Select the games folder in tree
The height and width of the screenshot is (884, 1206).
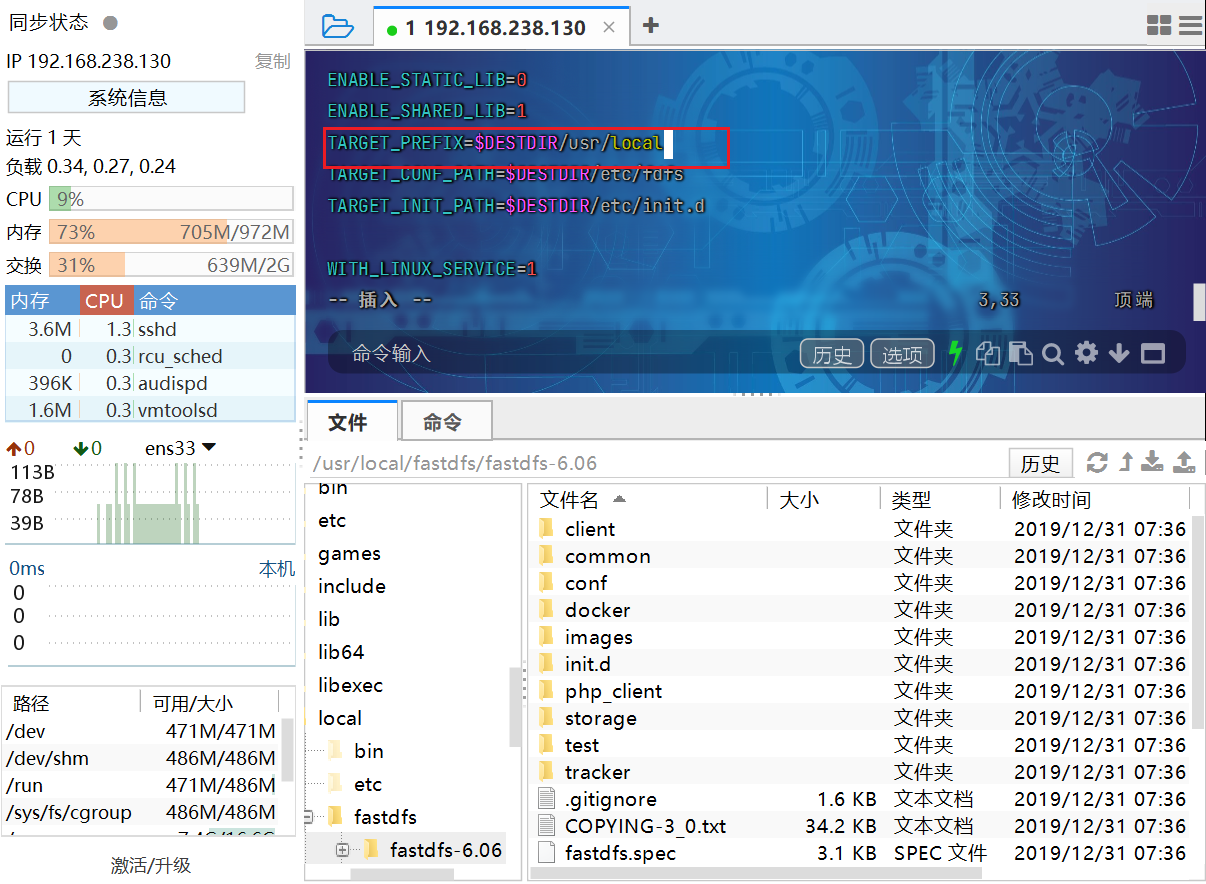click(349, 553)
